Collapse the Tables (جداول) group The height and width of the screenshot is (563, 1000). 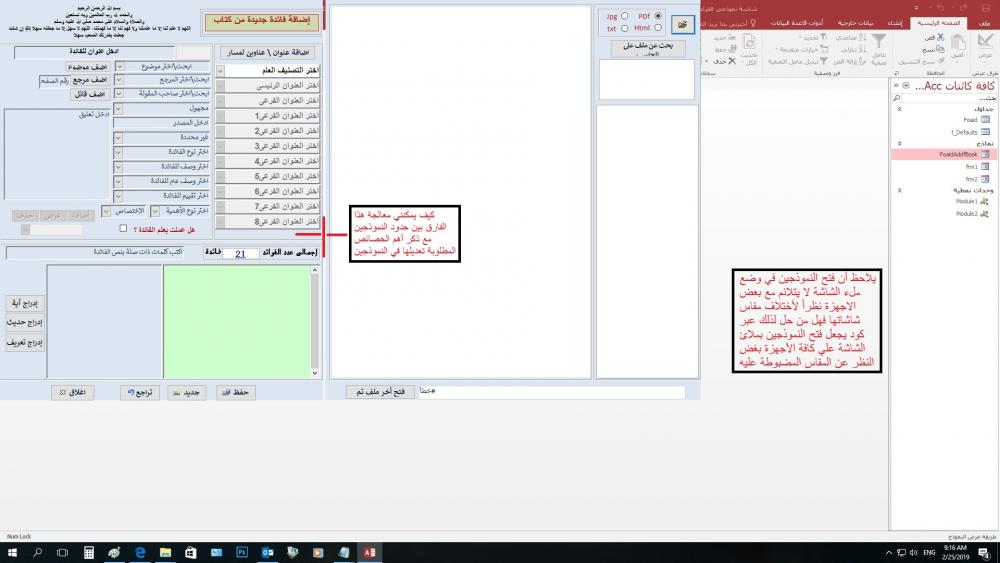tap(900, 109)
